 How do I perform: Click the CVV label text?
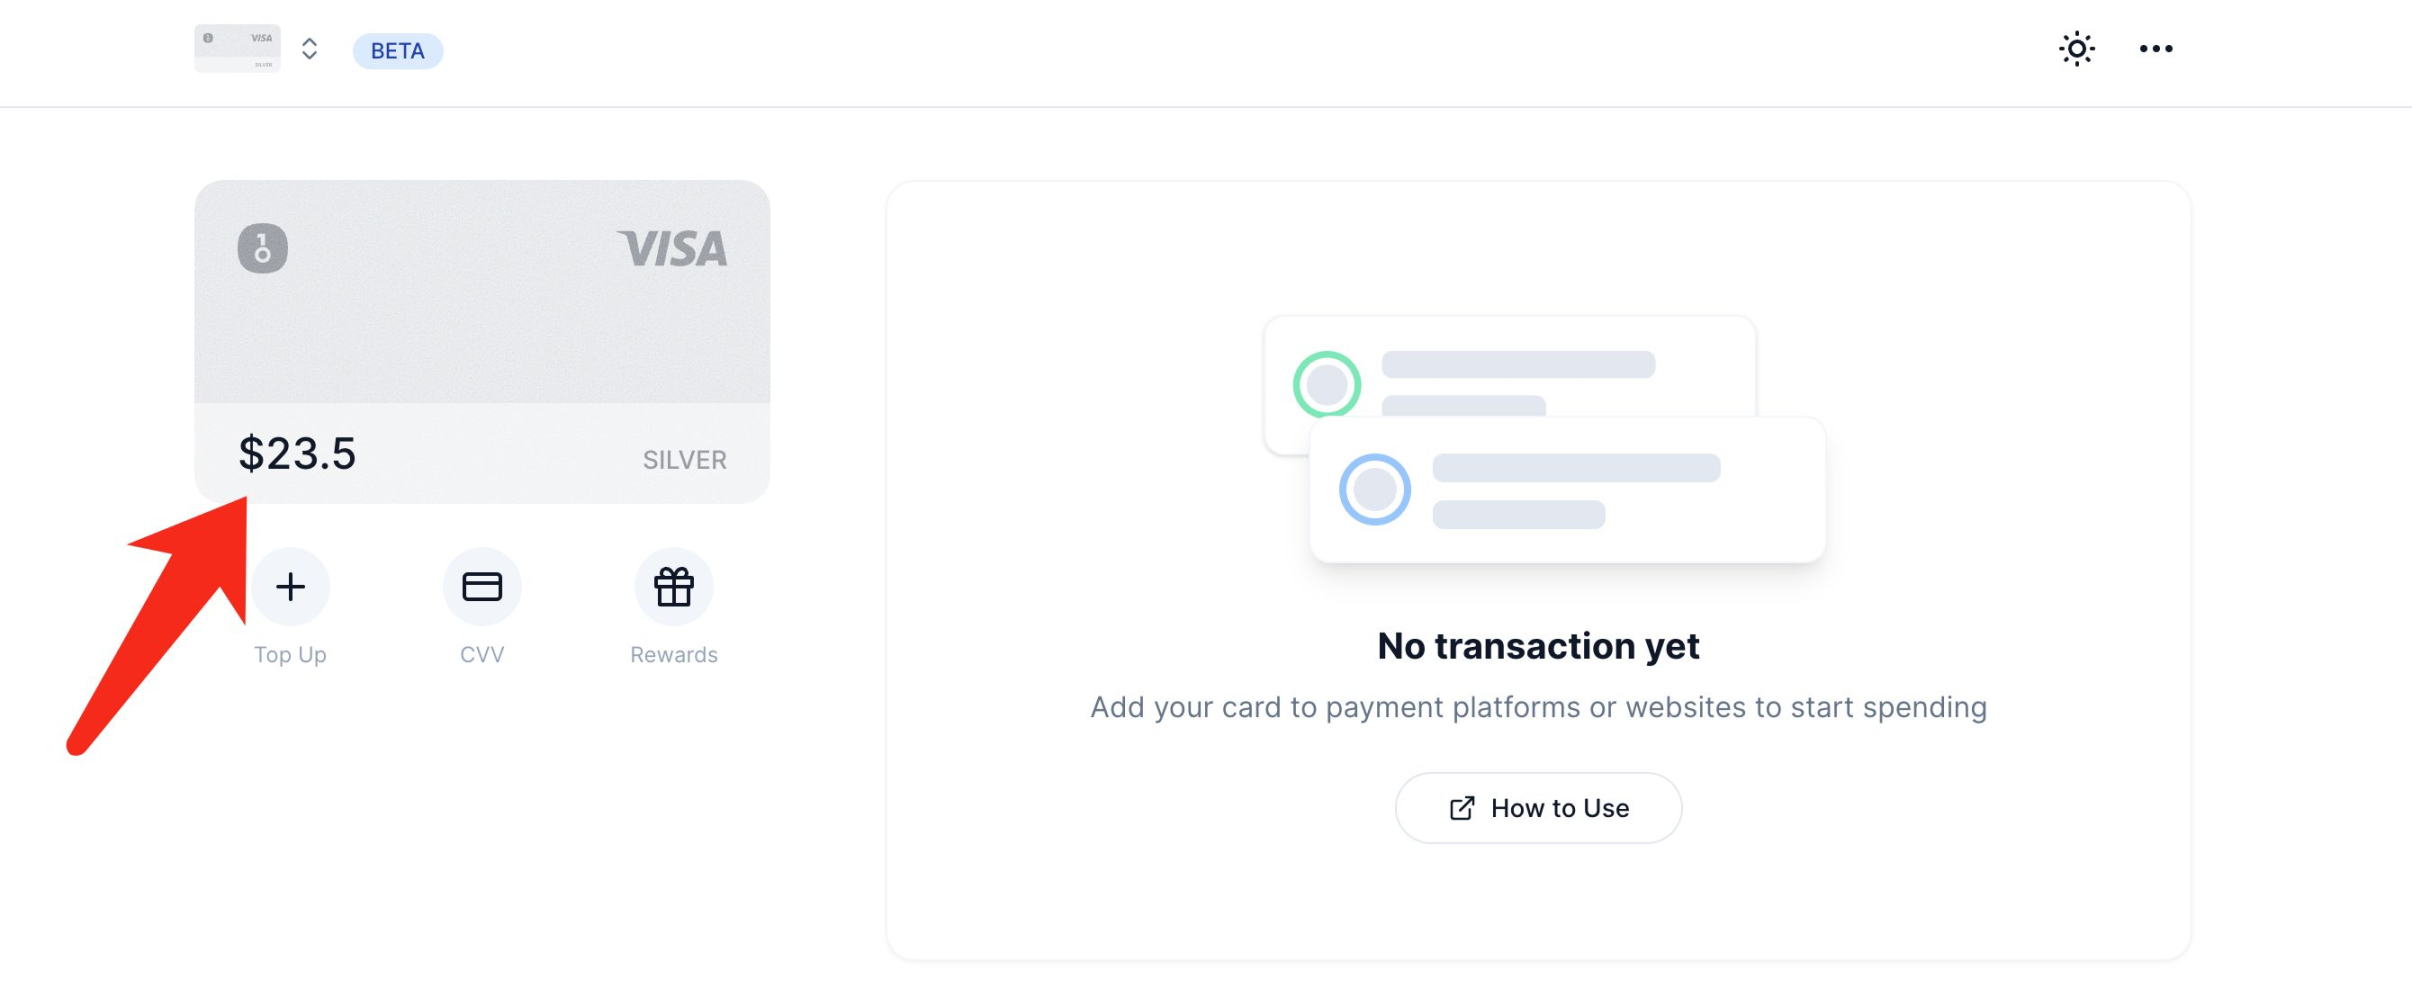click(482, 655)
